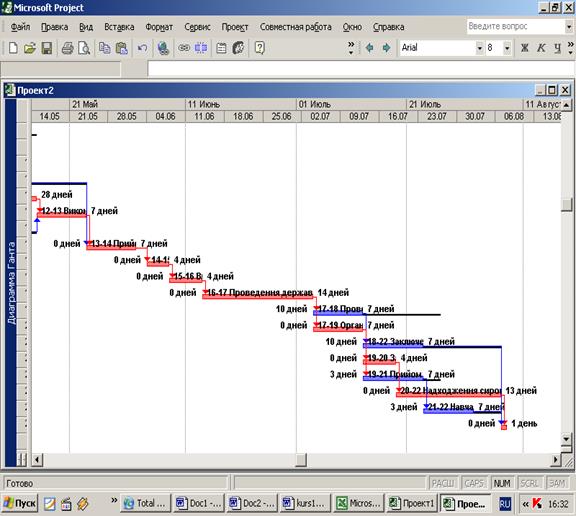Create a new project file icon

[x=13, y=48]
